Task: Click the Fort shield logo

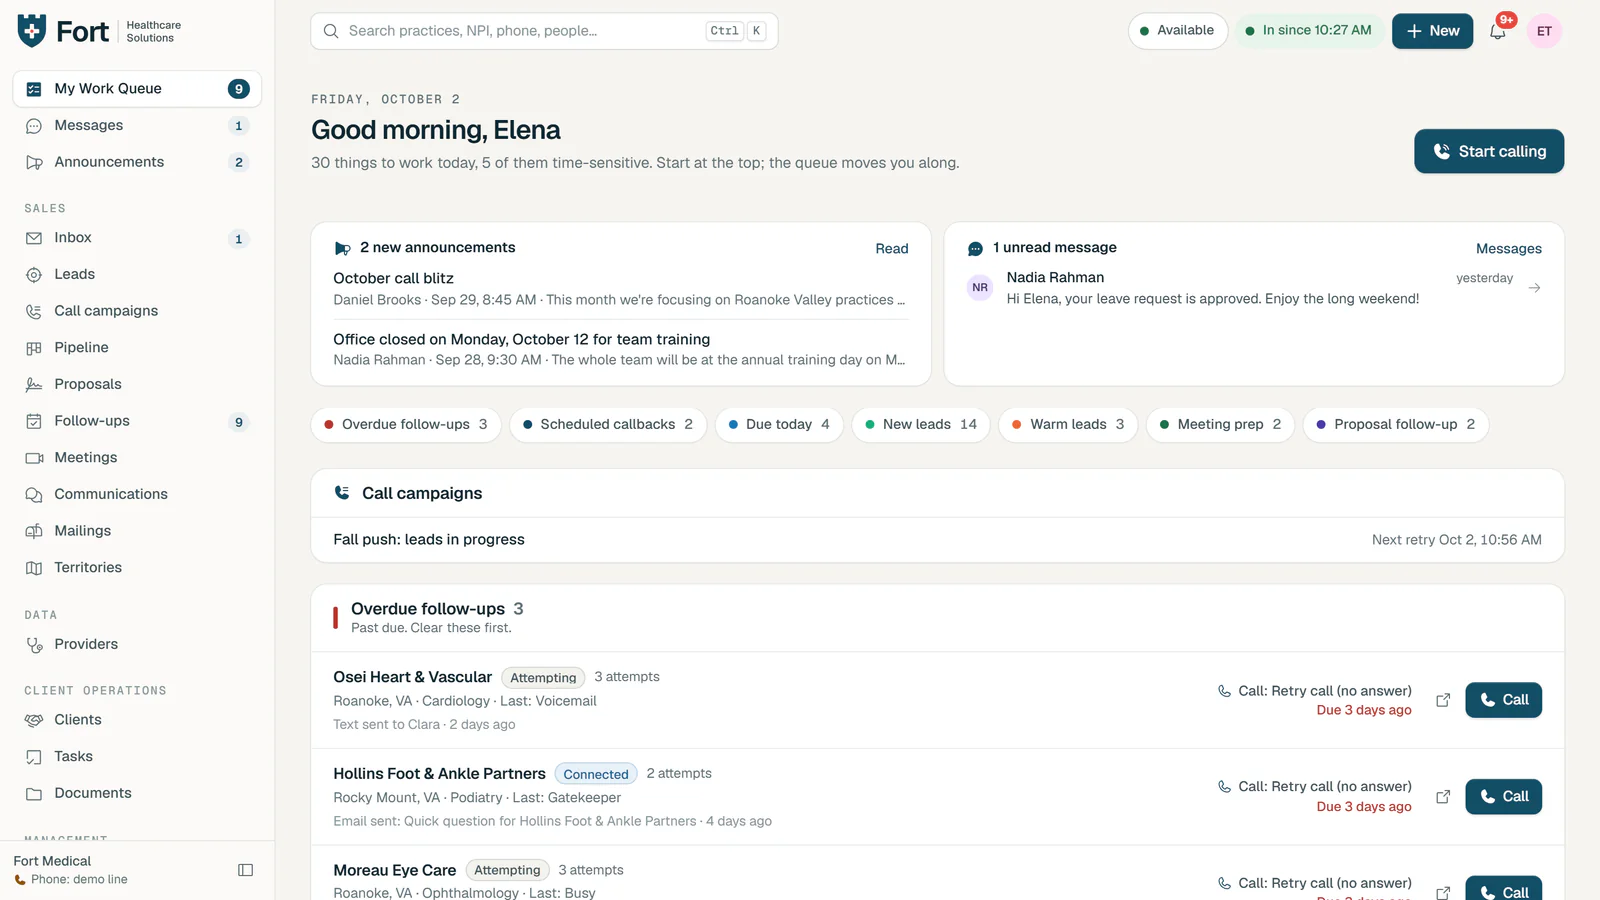Action: coord(32,31)
